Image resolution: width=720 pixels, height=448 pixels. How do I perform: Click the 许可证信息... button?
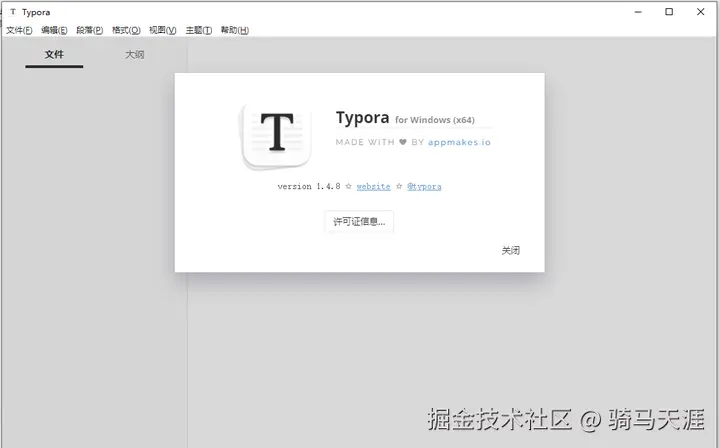point(359,222)
